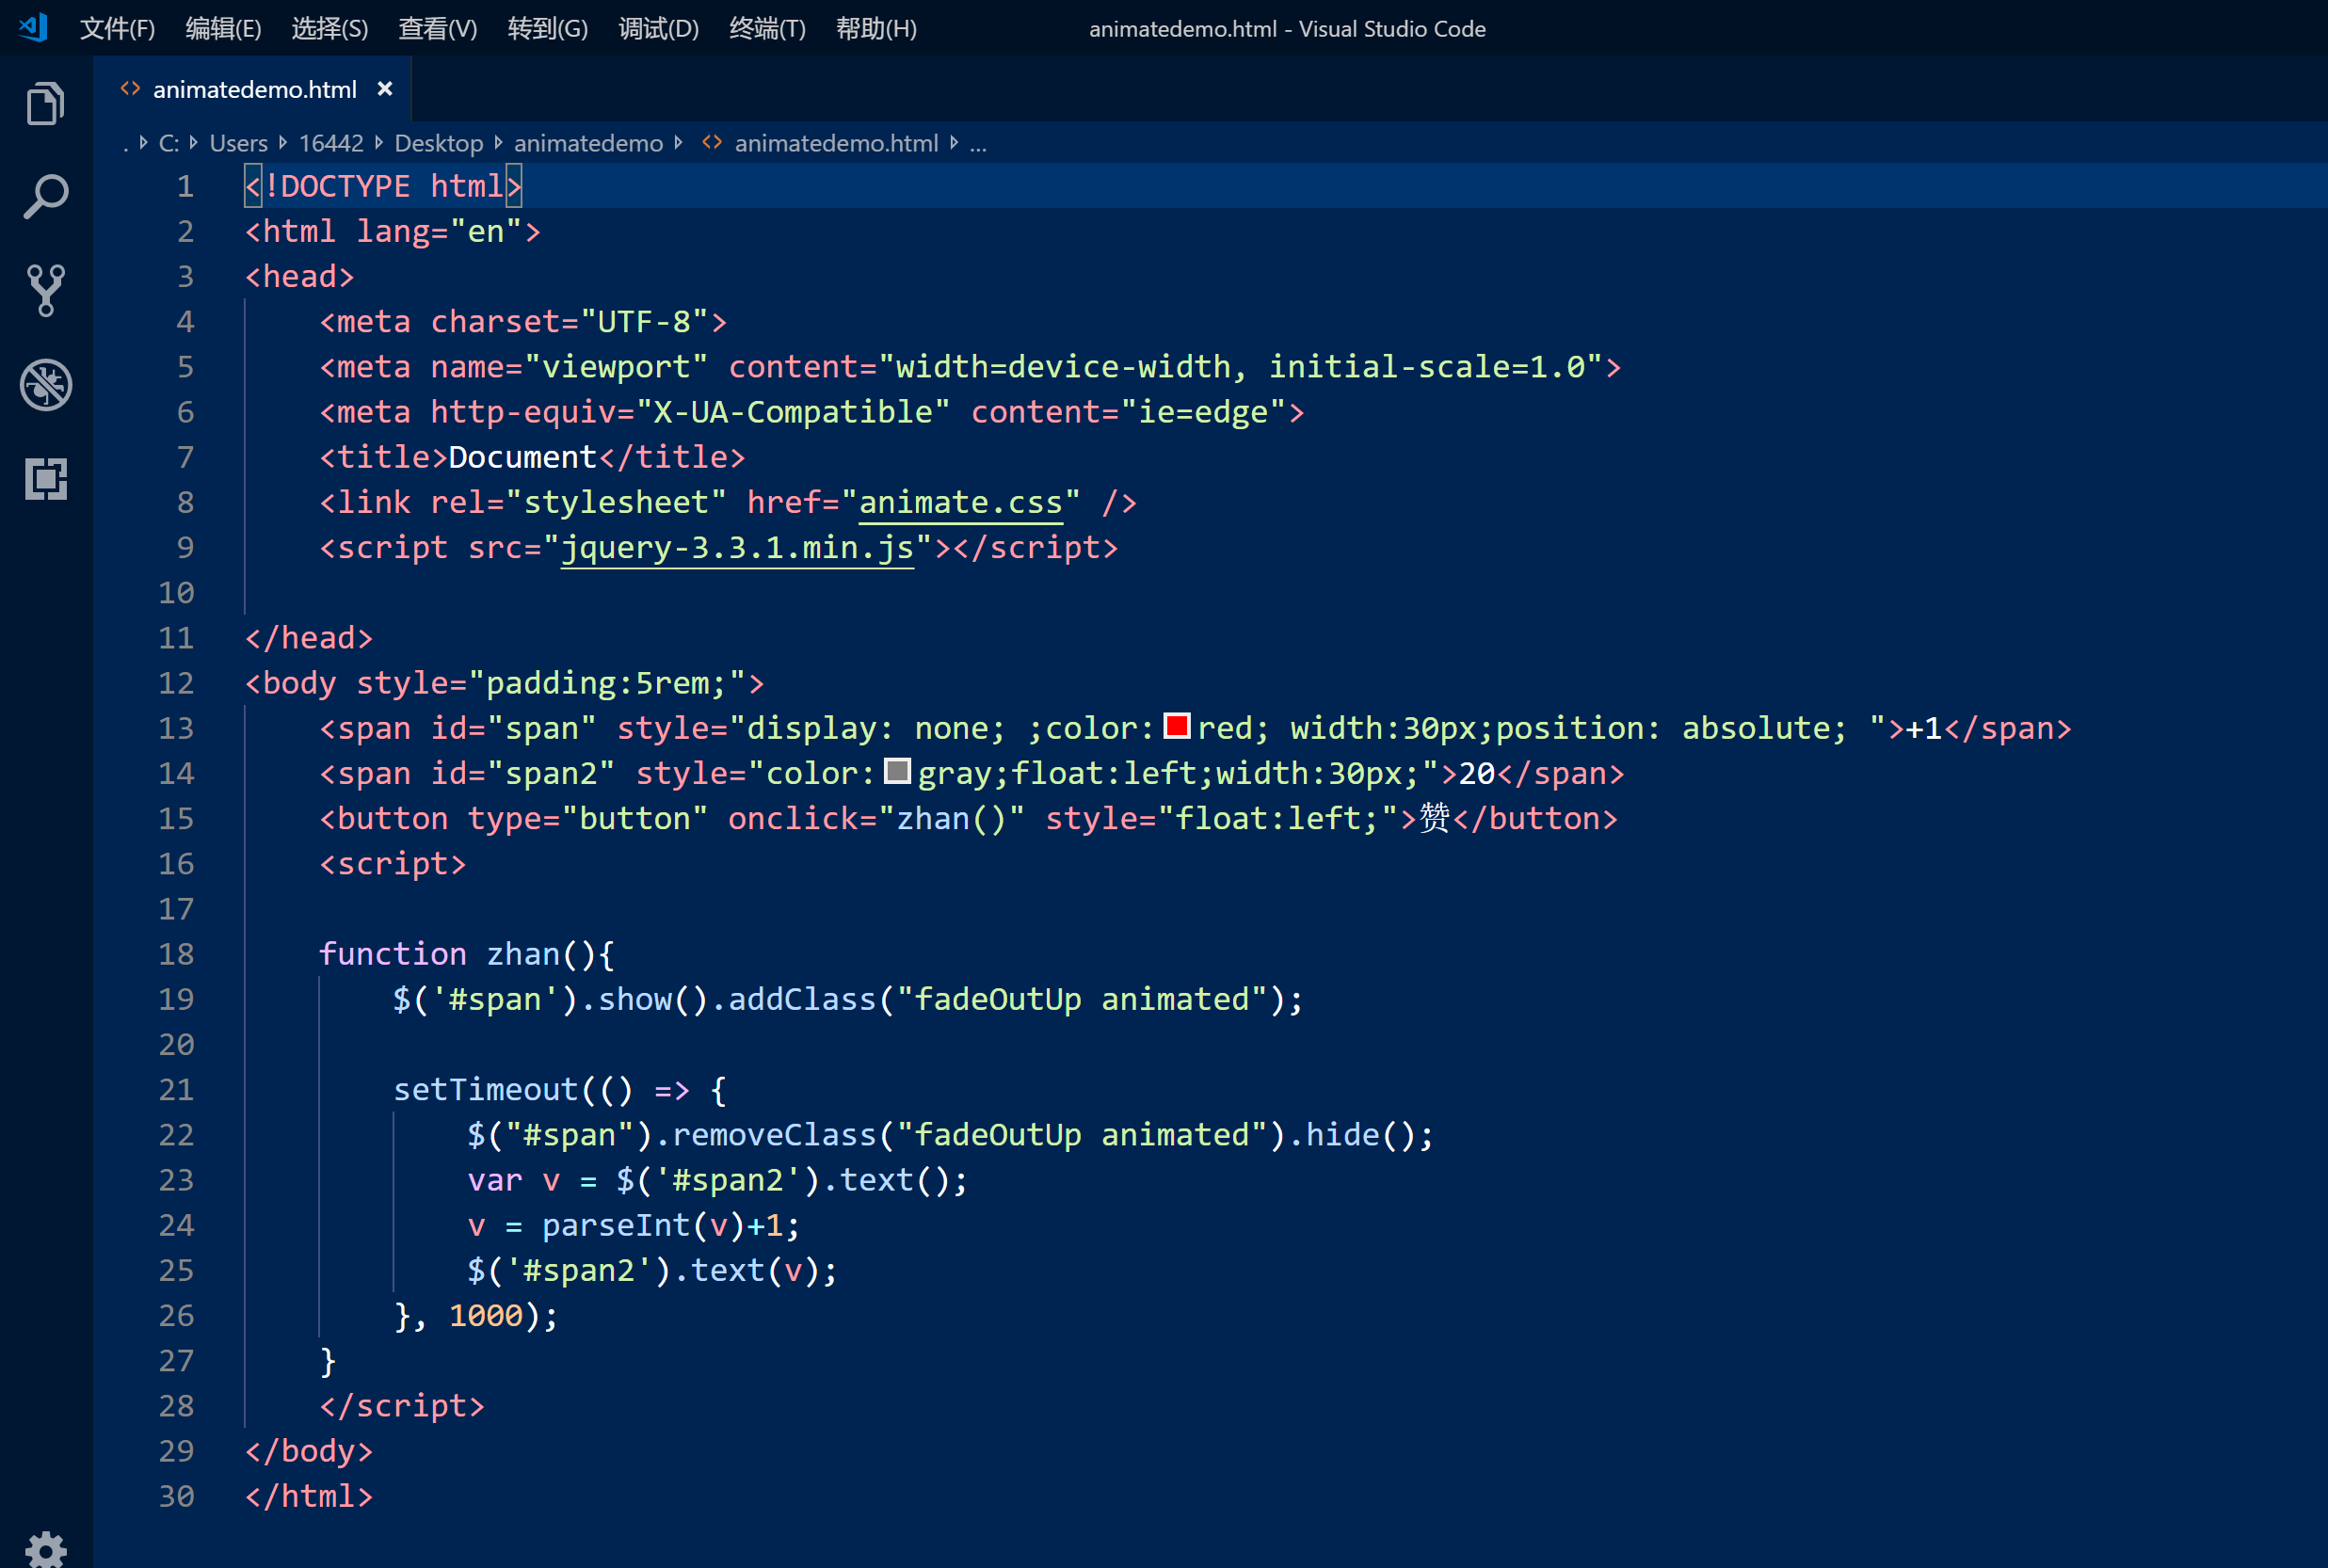The height and width of the screenshot is (1568, 2328).
Task: Open the 文件(F) menu
Action: pyautogui.click(x=117, y=28)
